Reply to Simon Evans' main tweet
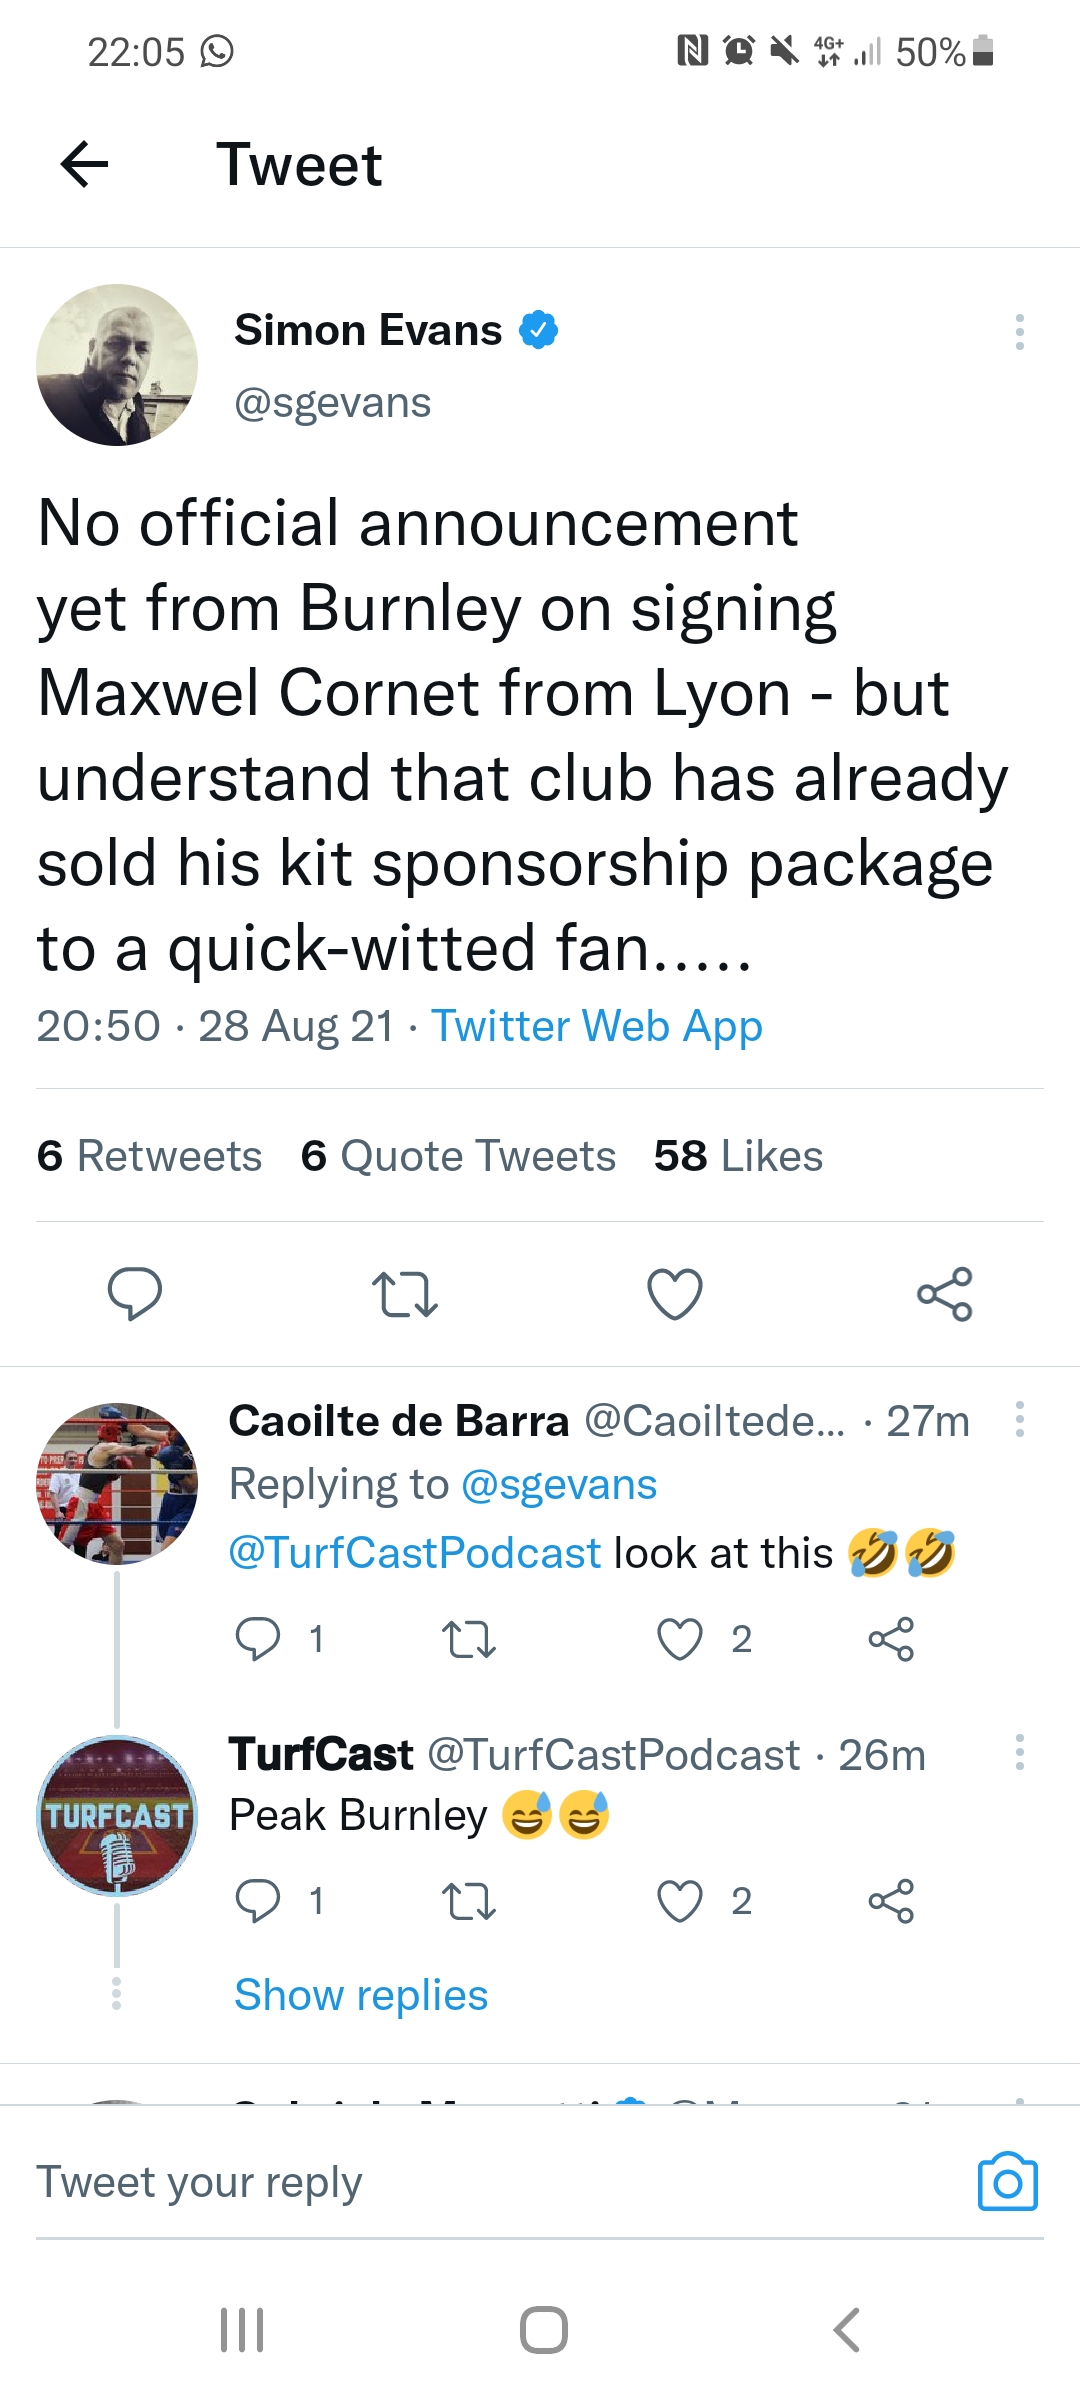The width and height of the screenshot is (1080, 2400). [x=135, y=1294]
